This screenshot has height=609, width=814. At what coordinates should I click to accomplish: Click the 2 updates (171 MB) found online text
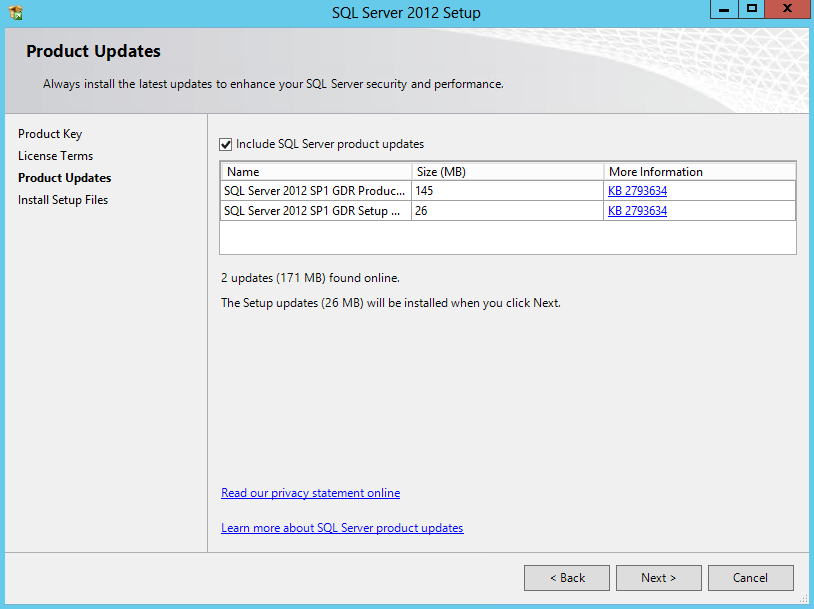coord(310,278)
